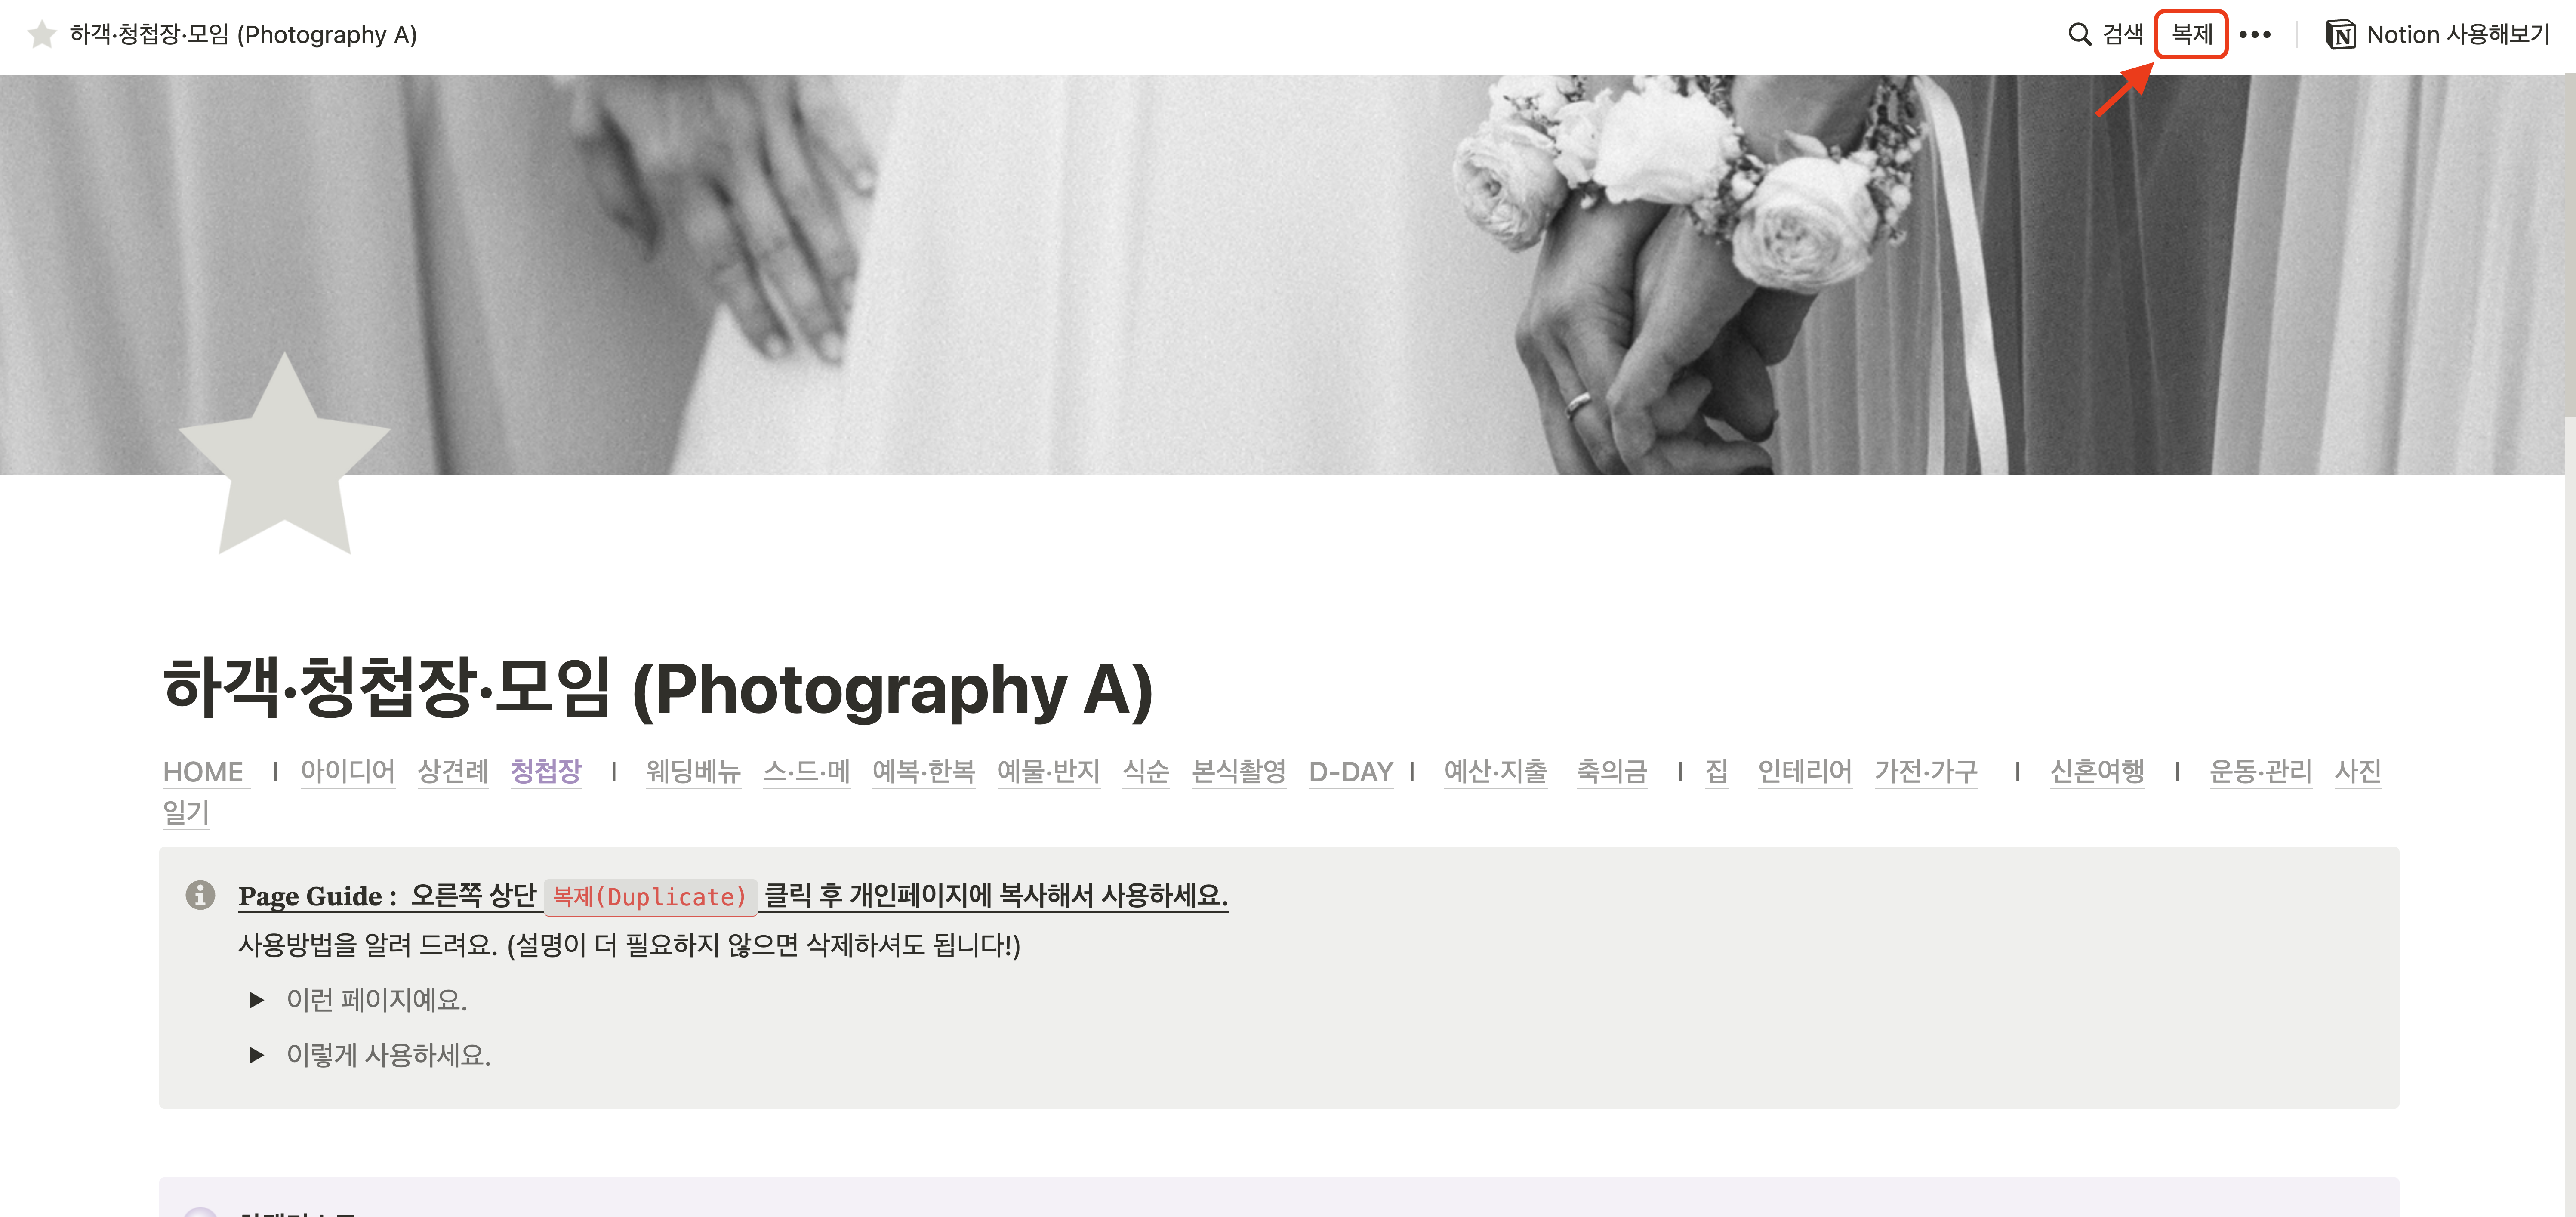Open the 예산·지출 page link
The width and height of the screenshot is (2576, 1217).
point(1496,771)
